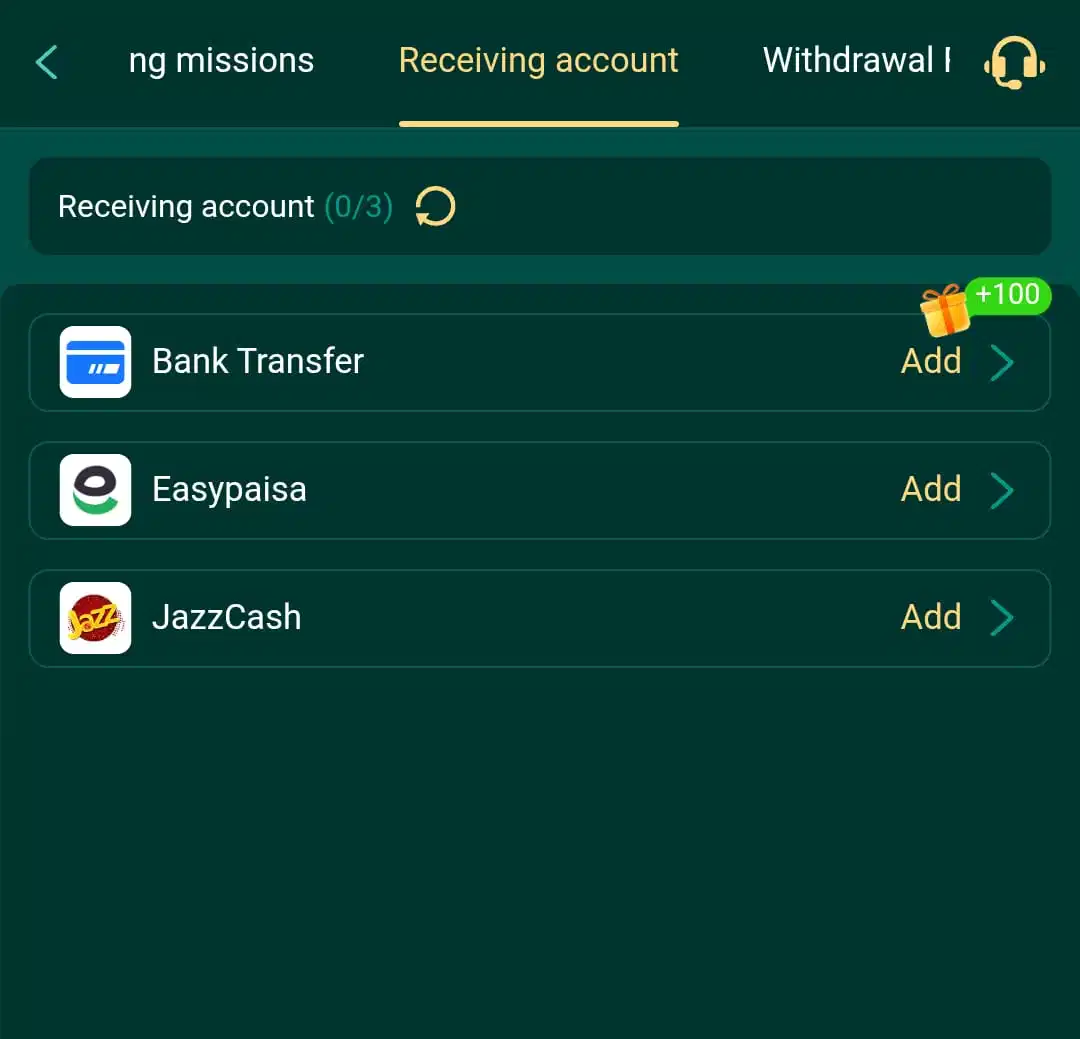
Task: Expand JazzCash row chevron
Action: click(1002, 618)
